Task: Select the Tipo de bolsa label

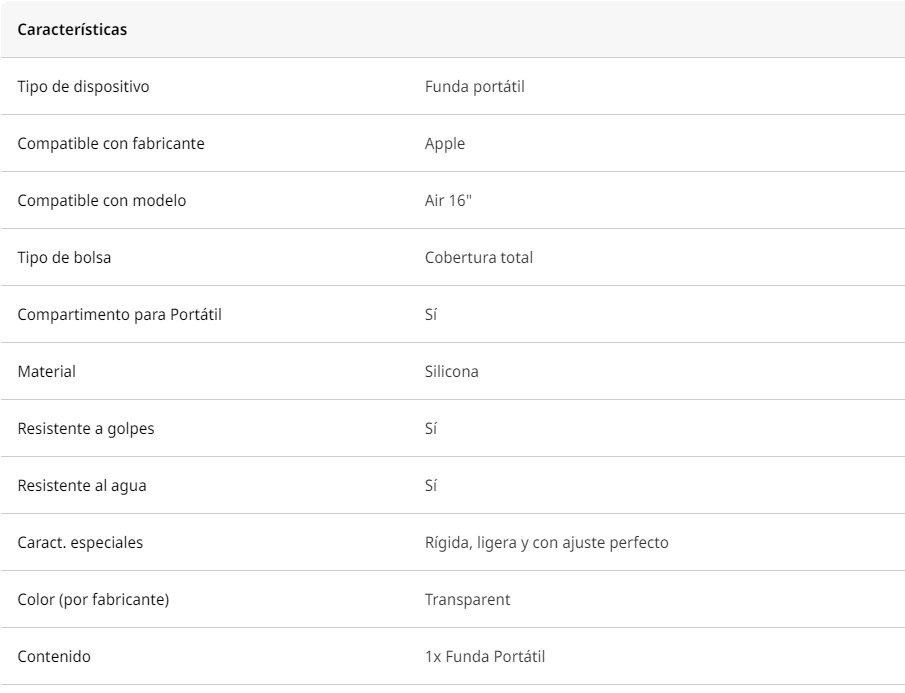Action: point(64,258)
